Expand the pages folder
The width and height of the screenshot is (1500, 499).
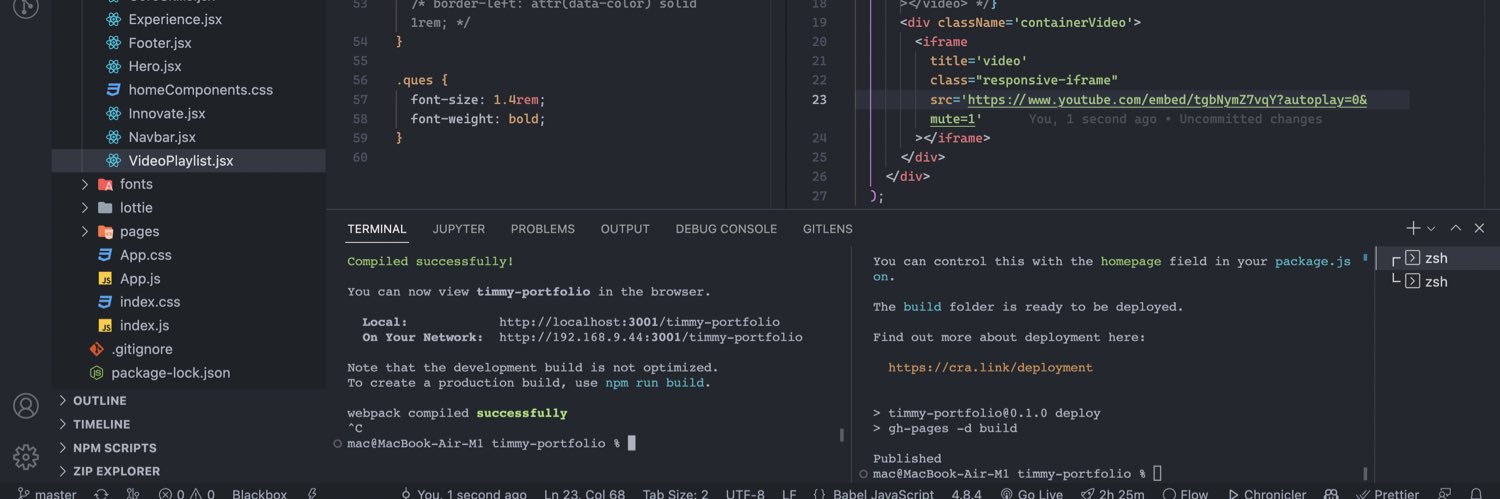pos(189,231)
